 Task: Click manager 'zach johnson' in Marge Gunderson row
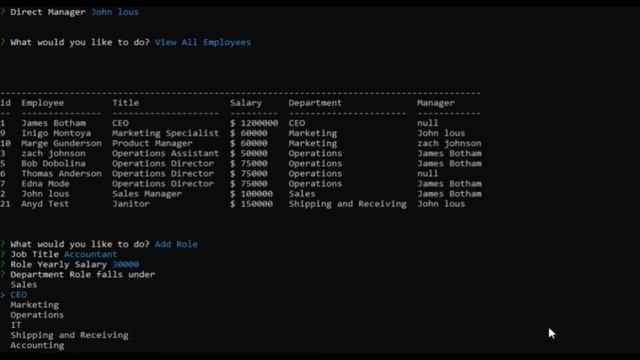[x=449, y=143]
